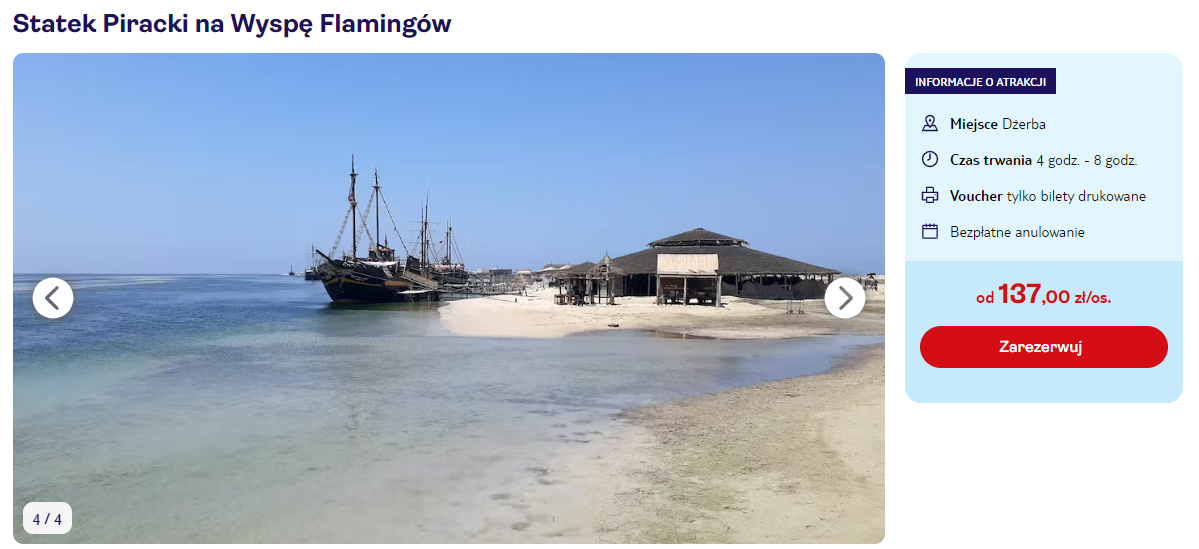Click the Statek Piracki na Wyspę Flamingów title
The width and height of the screenshot is (1199, 549).
point(232,24)
